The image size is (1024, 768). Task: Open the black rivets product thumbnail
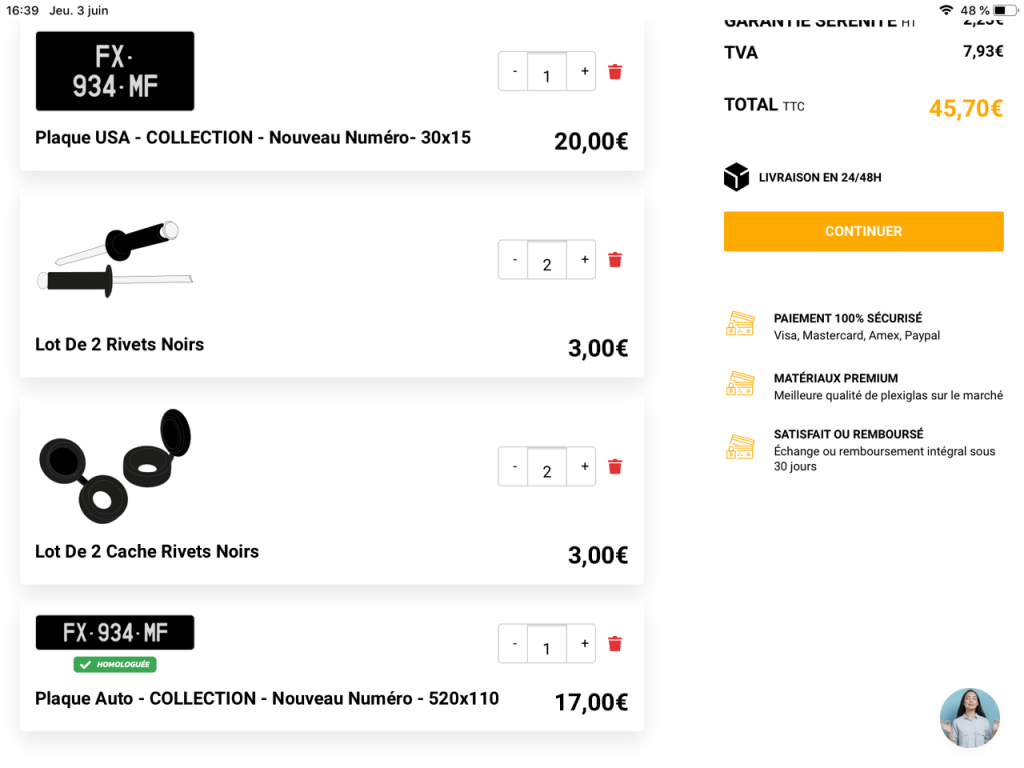[x=115, y=259]
